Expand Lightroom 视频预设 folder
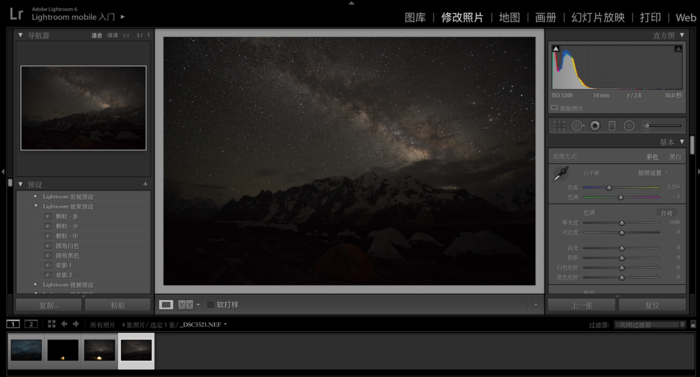Viewport: 700px width, 377px height. pos(36,284)
